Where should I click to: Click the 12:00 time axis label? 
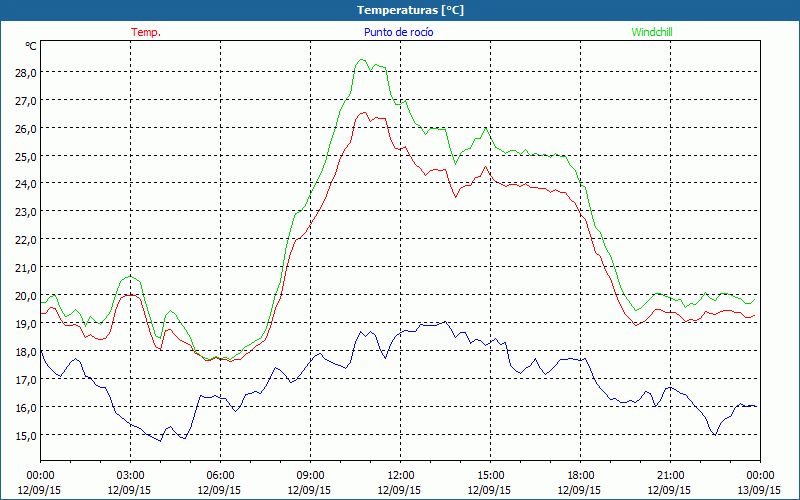pos(401,476)
